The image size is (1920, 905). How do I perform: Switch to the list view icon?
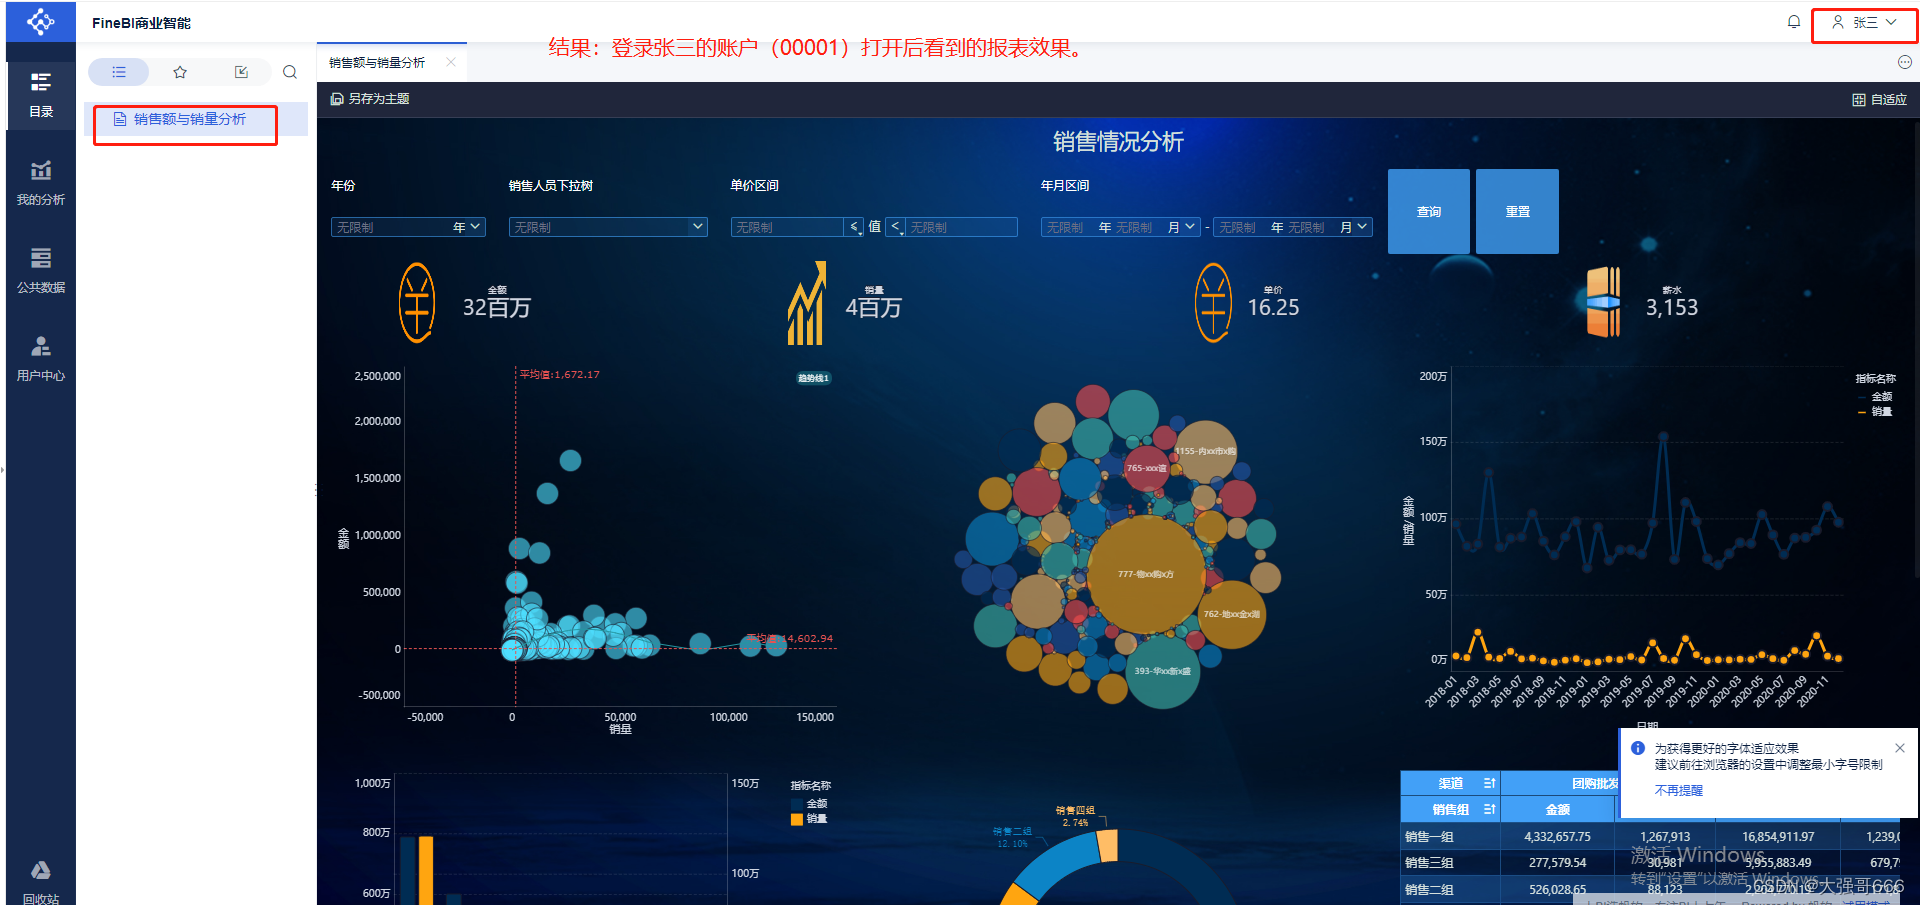click(119, 72)
